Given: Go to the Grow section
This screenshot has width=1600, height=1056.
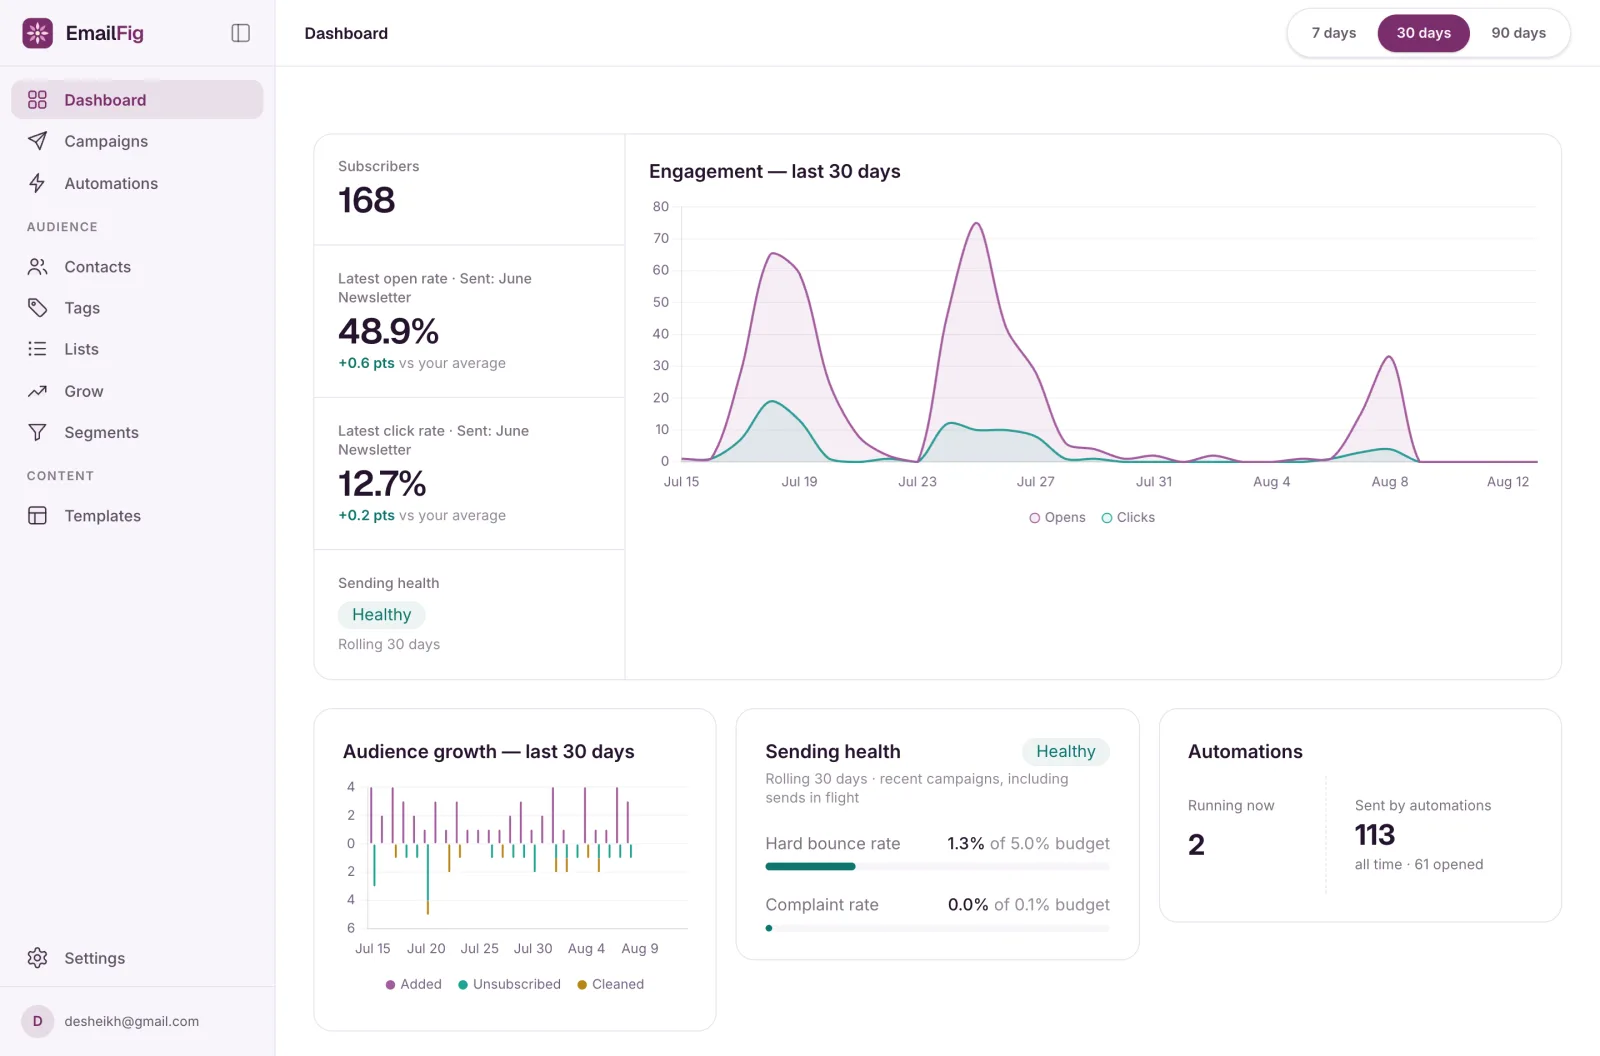Looking at the screenshot, I should pos(137,391).
